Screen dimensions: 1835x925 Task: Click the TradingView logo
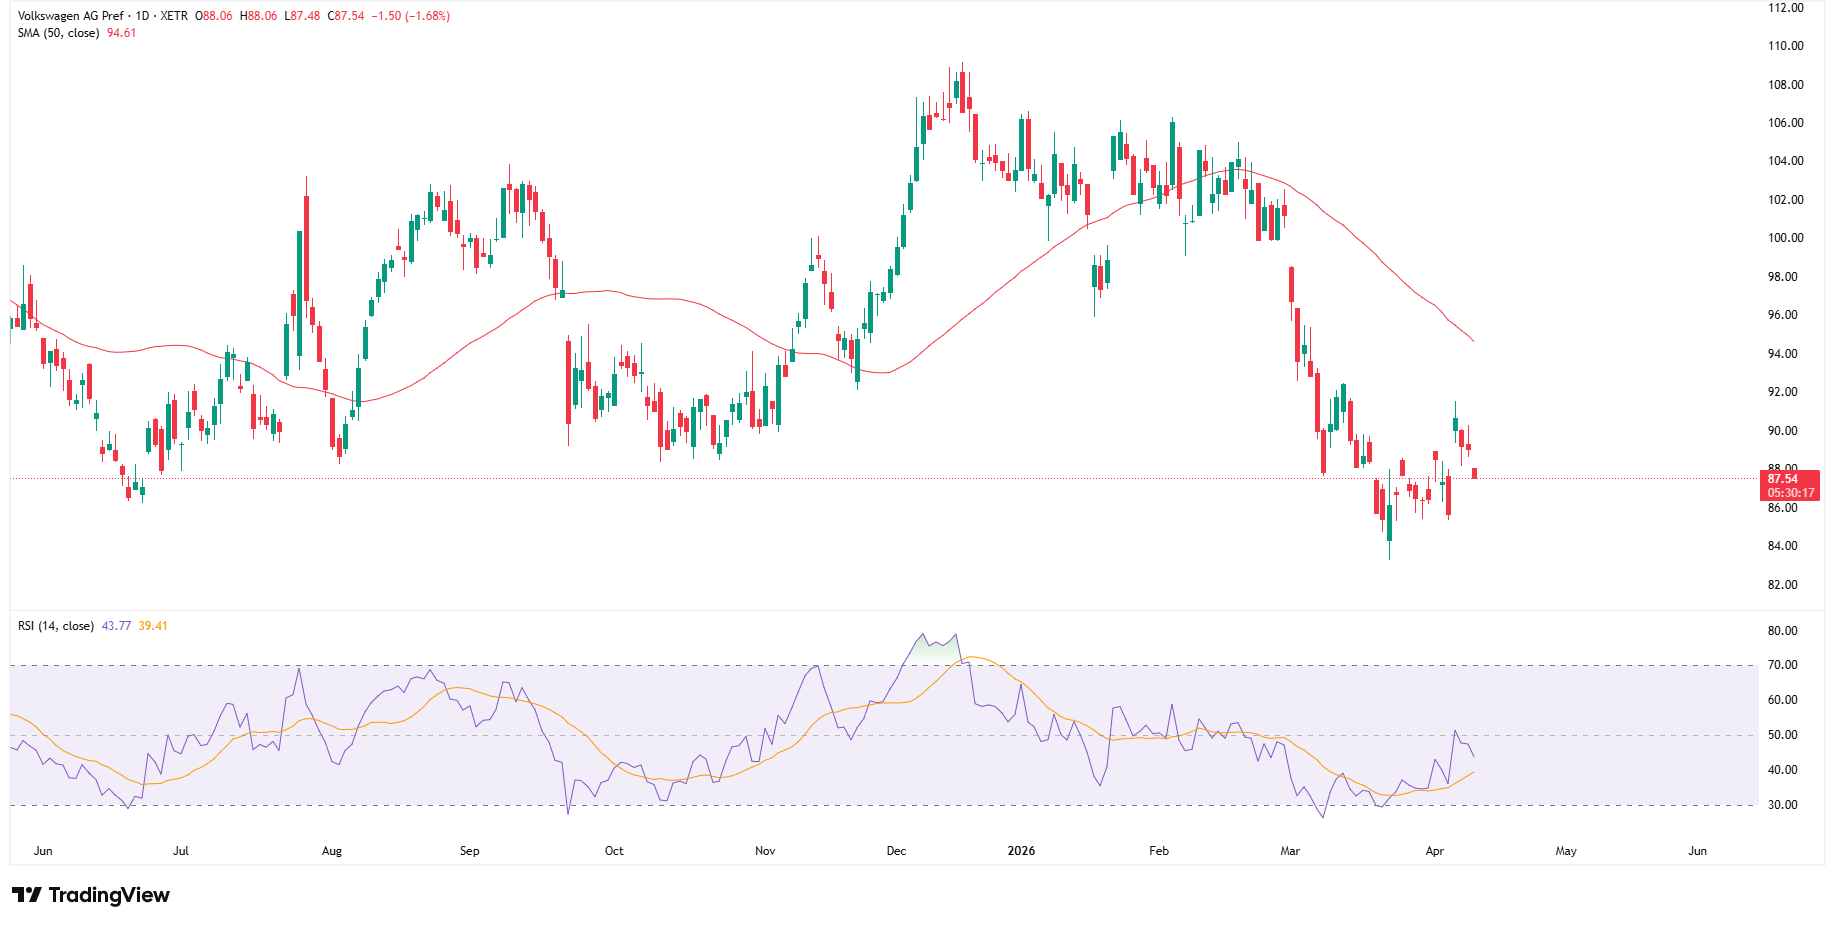pos(91,895)
